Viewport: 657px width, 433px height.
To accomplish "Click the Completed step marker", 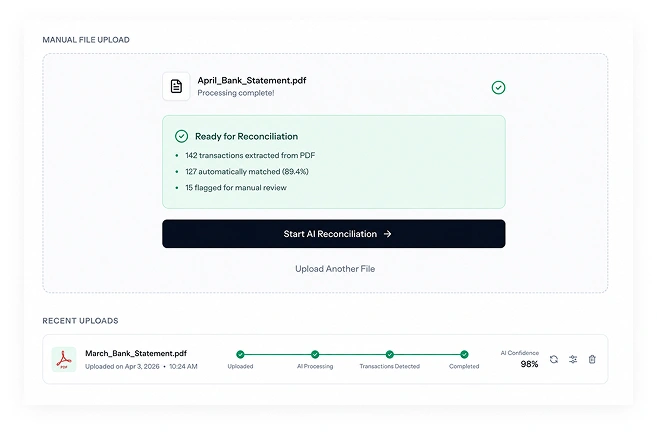I will (464, 354).
